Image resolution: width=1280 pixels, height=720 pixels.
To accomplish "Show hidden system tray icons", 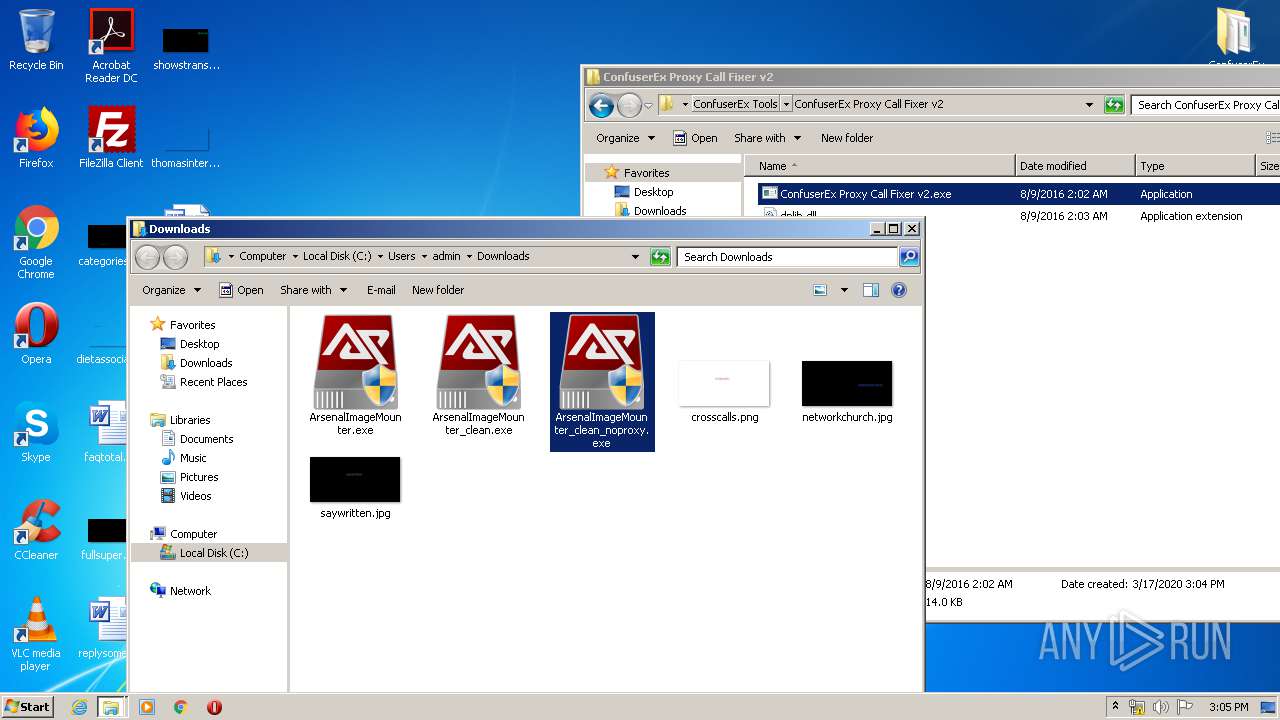I will click(x=1115, y=707).
